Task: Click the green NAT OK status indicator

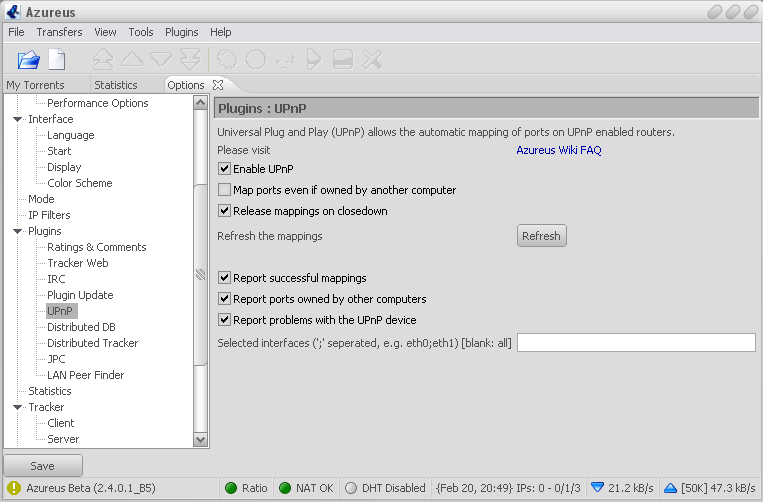Action: [285, 488]
